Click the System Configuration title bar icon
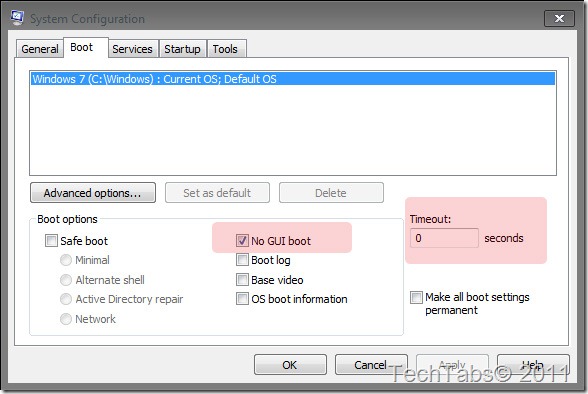The image size is (588, 394). 17,17
